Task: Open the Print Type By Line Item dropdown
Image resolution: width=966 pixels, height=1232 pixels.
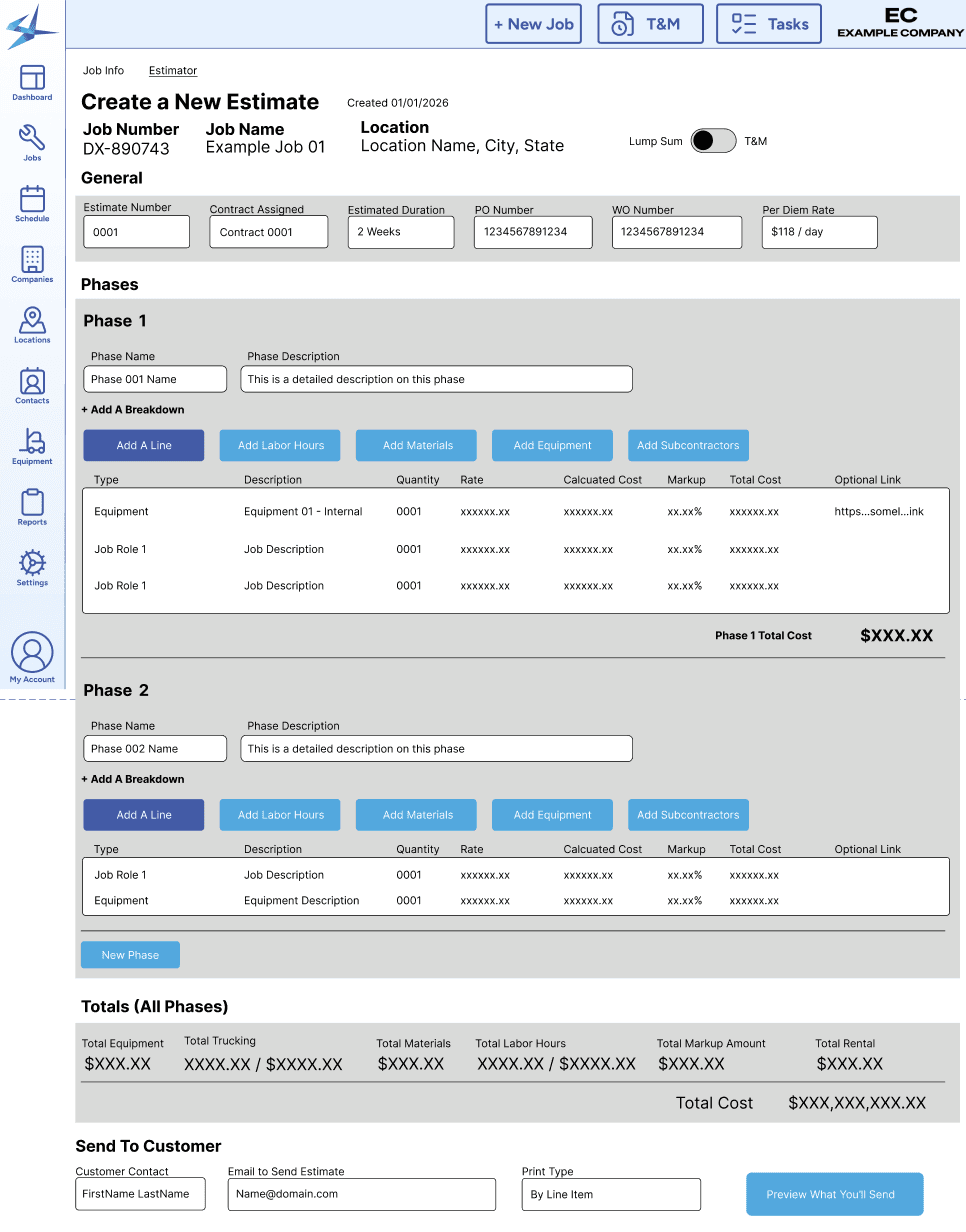Action: 611,1194
